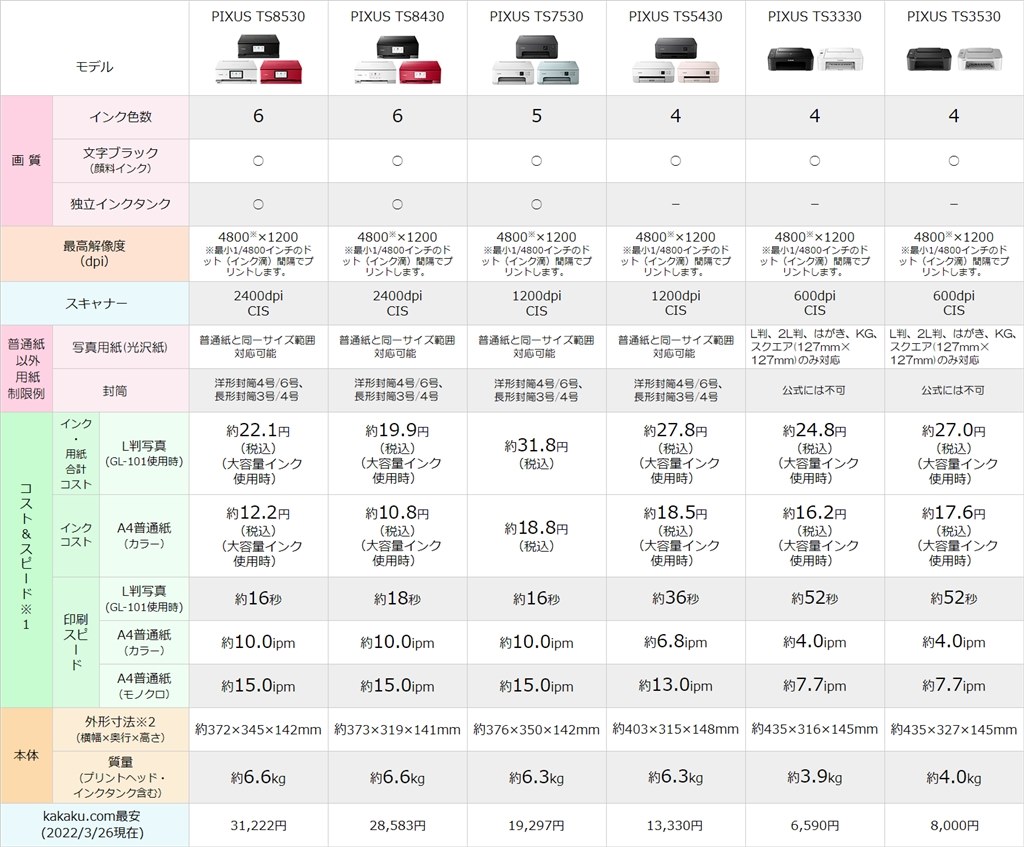Click the "約373×319×141mm" dimensions cell
1024x847 pixels.
397,729
